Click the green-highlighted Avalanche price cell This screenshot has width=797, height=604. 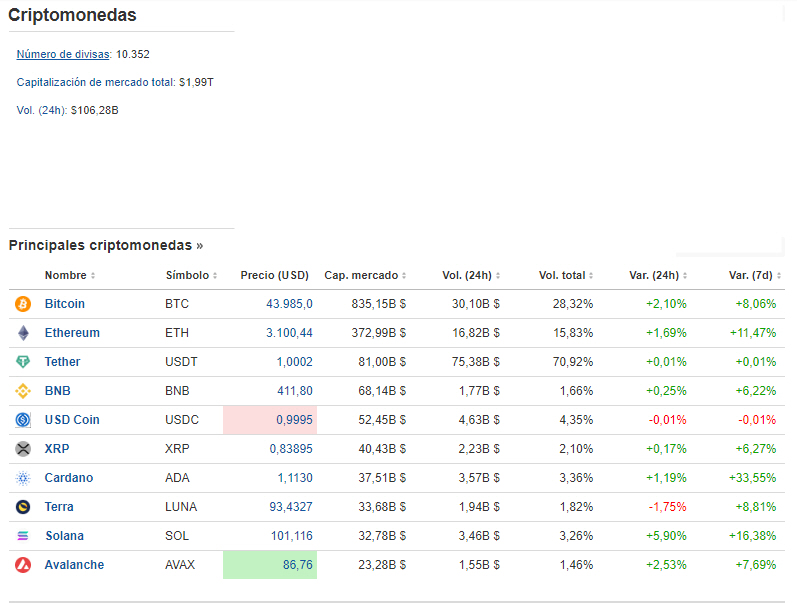270,565
